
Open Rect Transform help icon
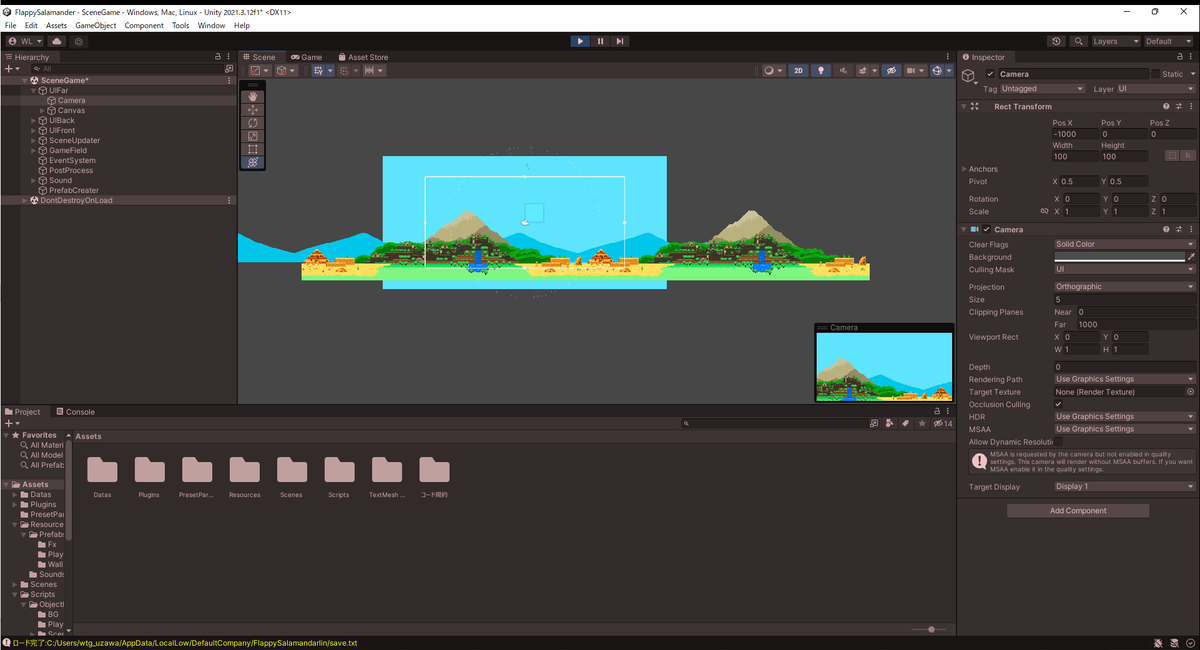[1166, 106]
